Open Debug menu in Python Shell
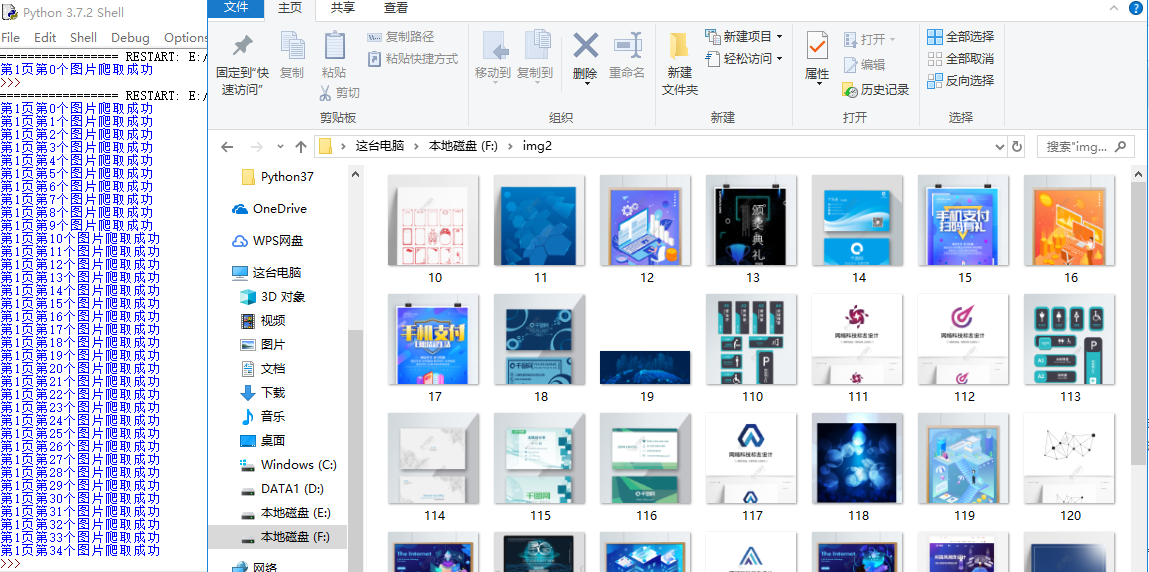 [x=130, y=37]
